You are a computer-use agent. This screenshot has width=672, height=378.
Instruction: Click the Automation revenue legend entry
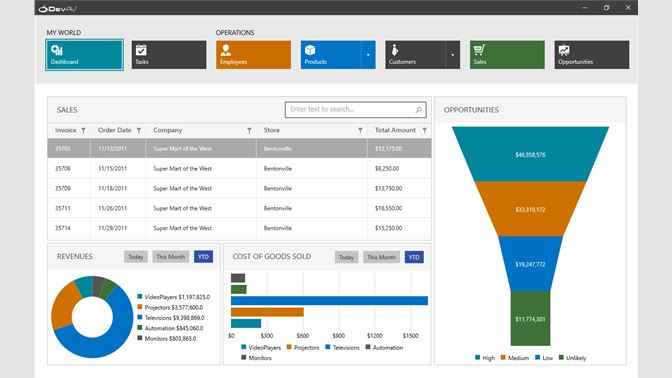(170, 328)
